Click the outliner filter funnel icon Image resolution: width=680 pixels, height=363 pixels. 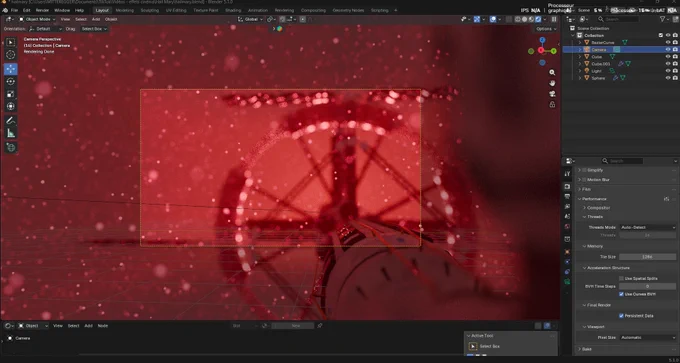pyautogui.click(x=662, y=19)
